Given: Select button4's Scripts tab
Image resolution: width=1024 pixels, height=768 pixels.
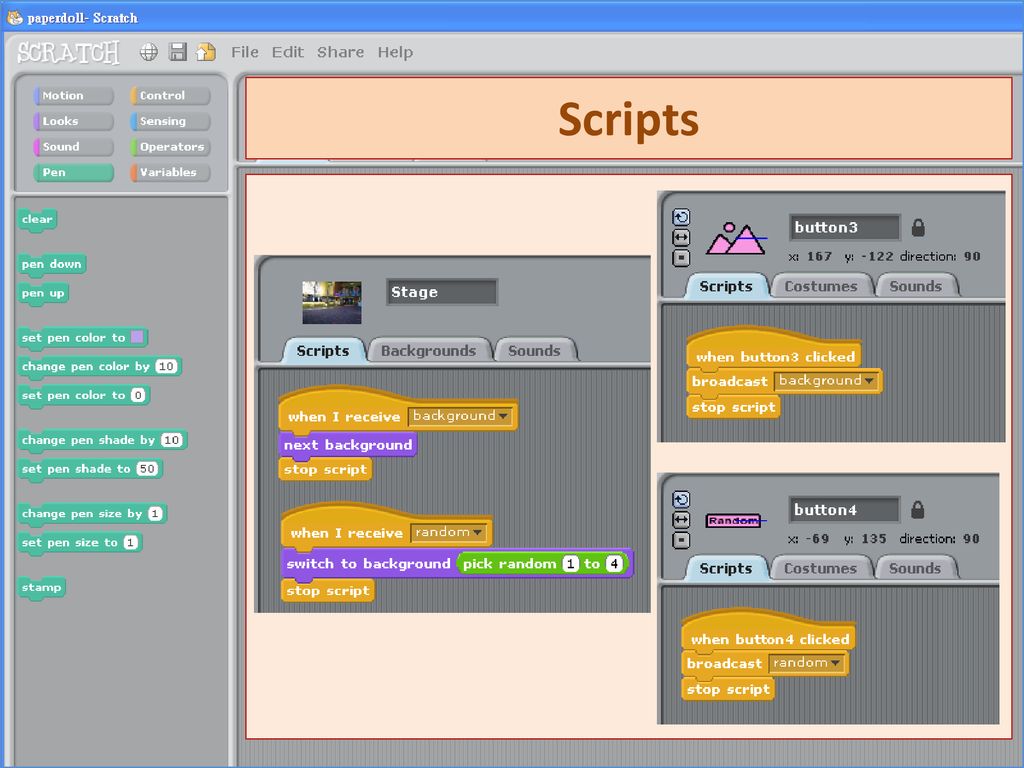Looking at the screenshot, I should [x=726, y=568].
